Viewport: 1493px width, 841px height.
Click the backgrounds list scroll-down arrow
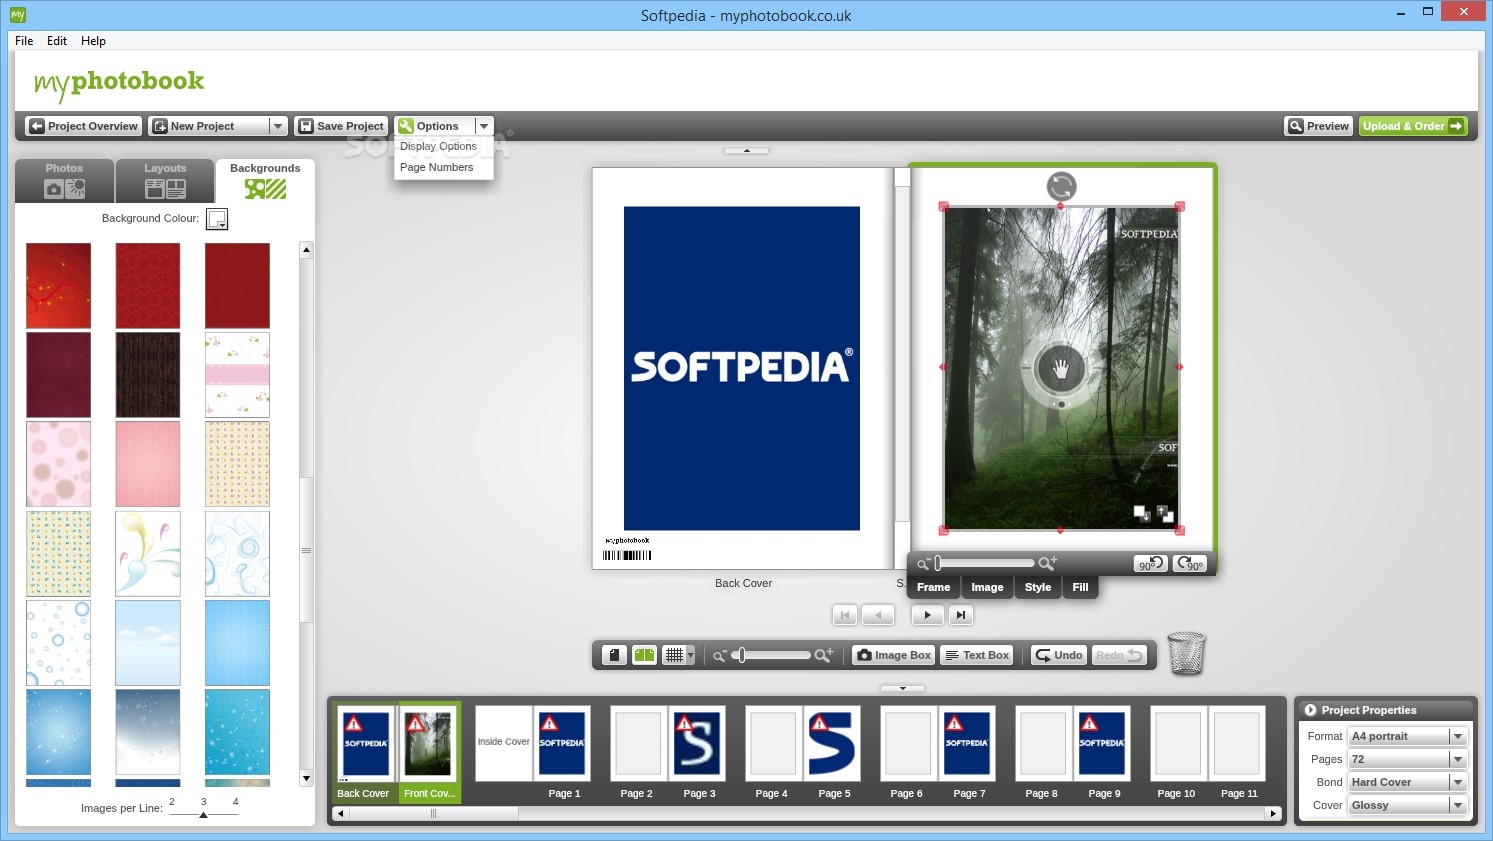click(x=306, y=778)
